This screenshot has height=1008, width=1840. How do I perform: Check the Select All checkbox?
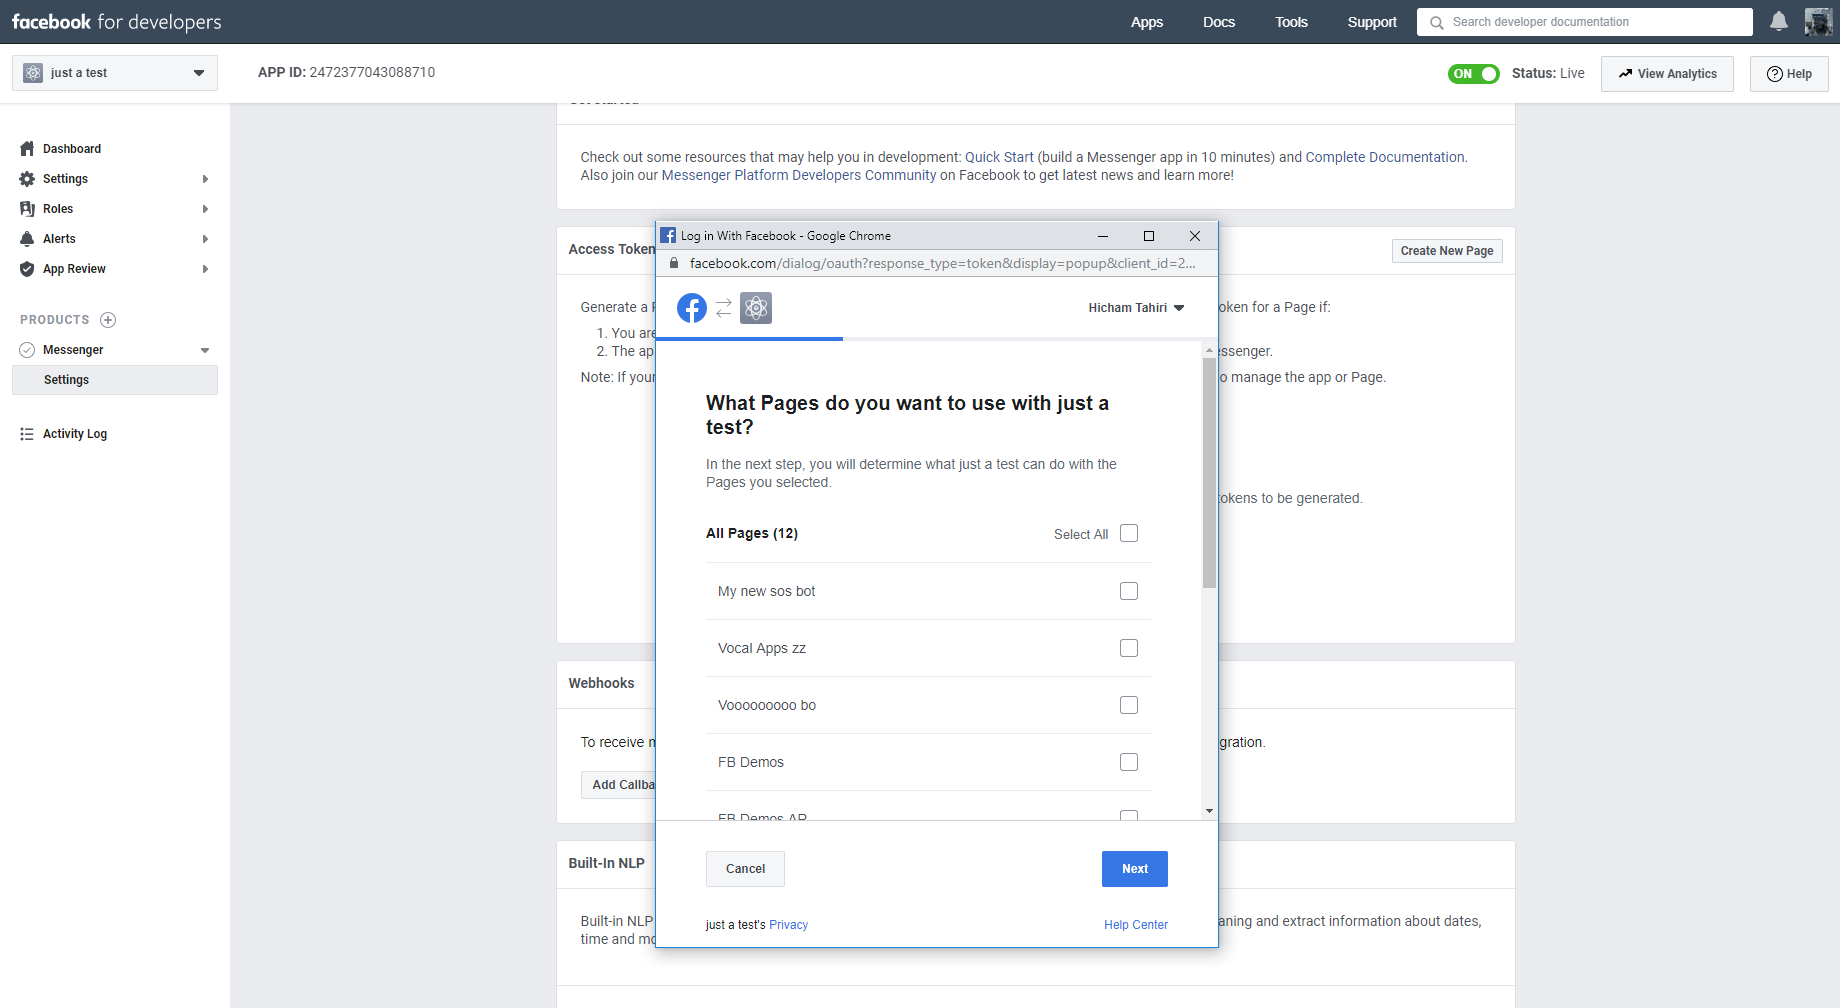[1129, 533]
